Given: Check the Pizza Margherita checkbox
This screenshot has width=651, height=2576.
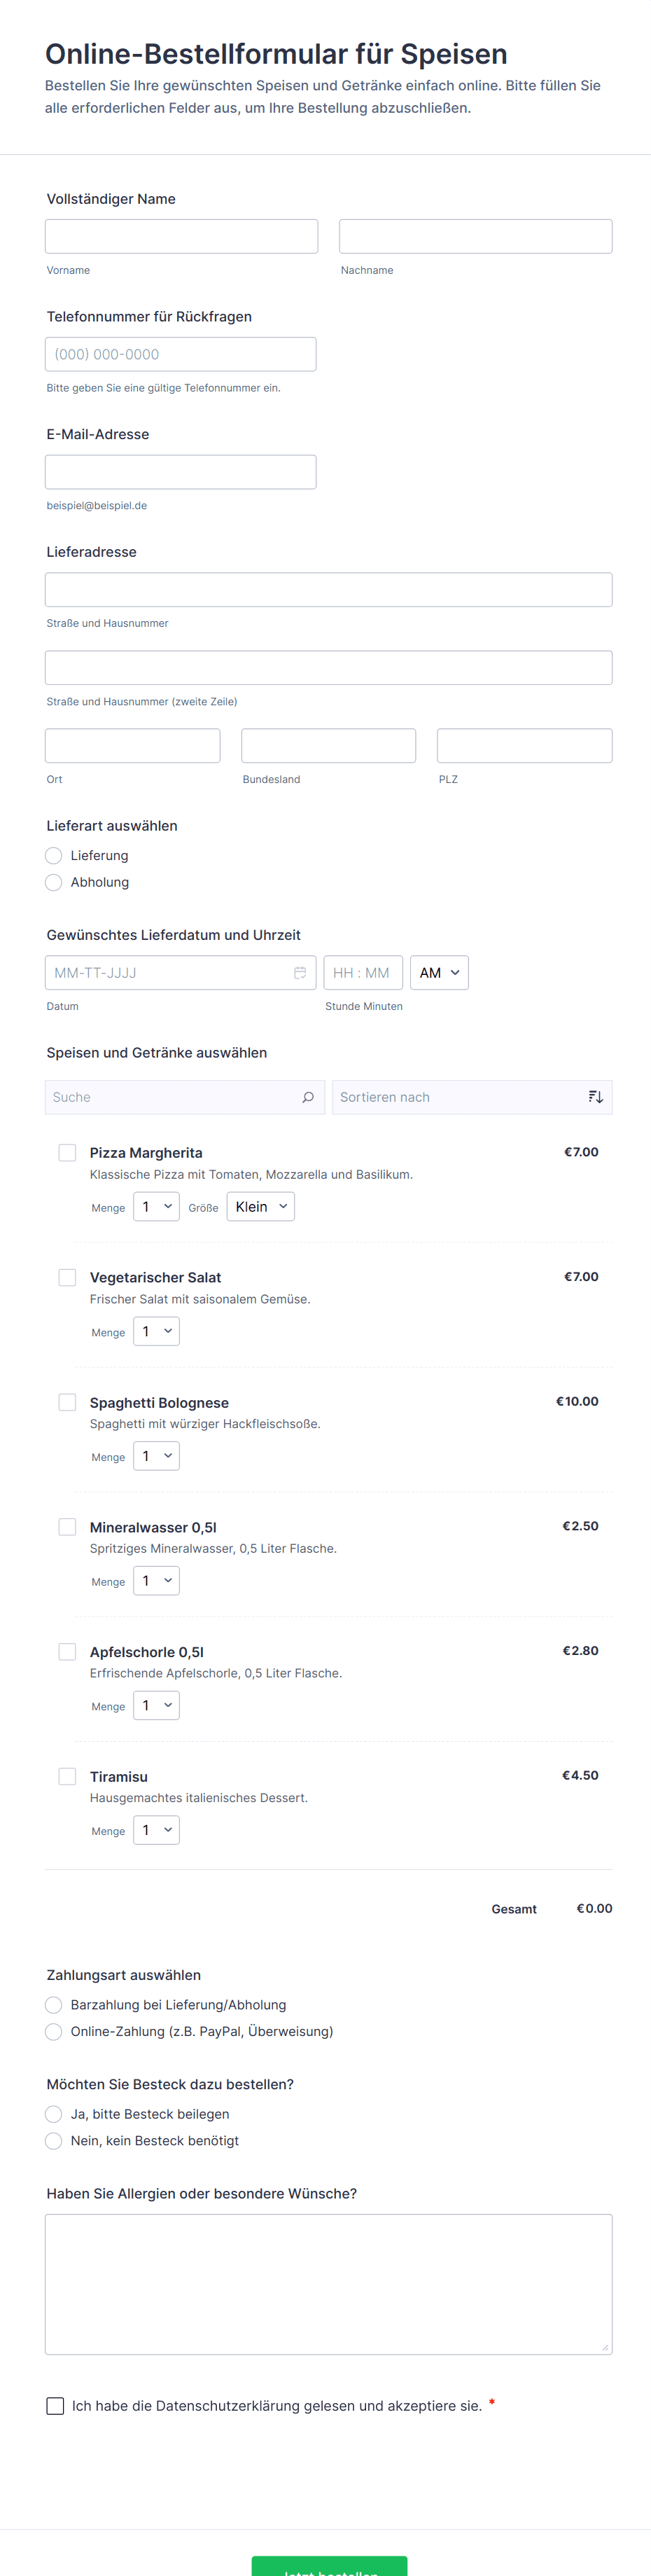Looking at the screenshot, I should tap(67, 1153).
